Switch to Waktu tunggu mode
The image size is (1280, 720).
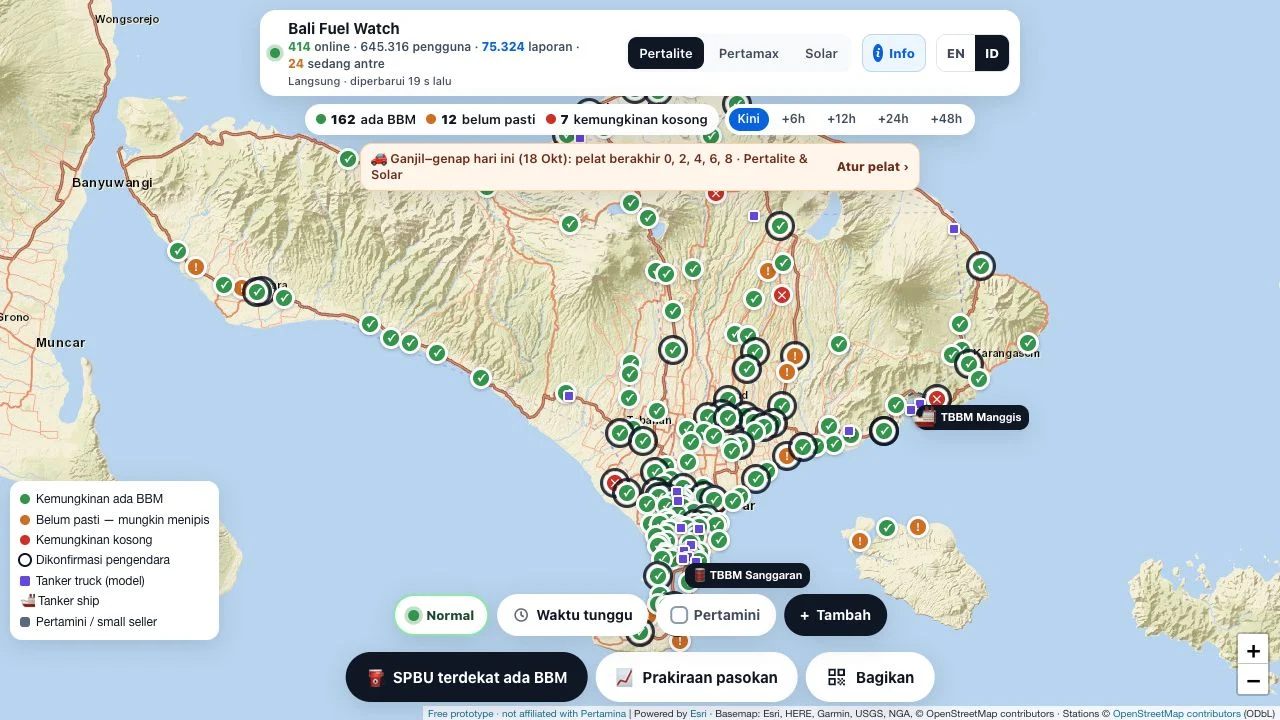[x=574, y=615]
